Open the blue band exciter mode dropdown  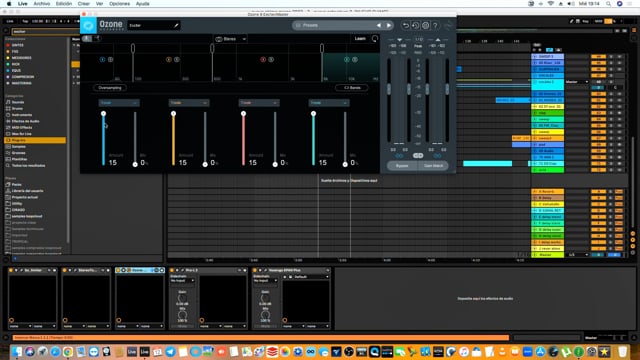119,103
